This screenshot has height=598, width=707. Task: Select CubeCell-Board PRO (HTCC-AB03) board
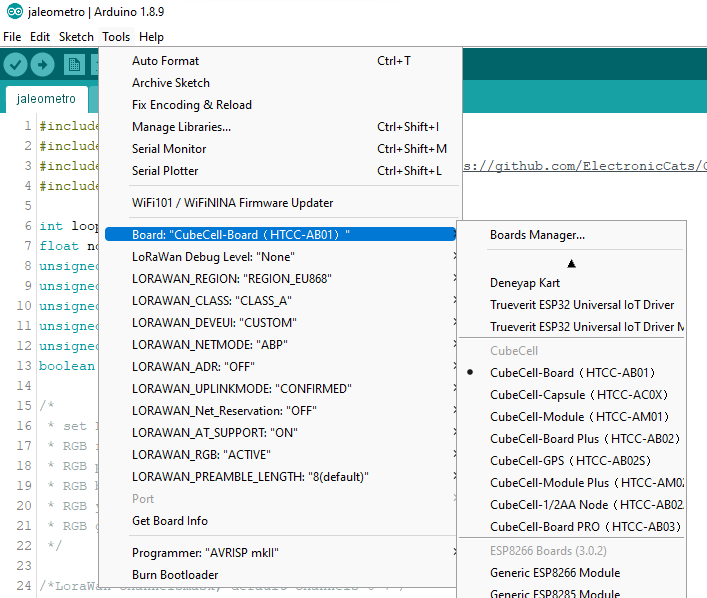point(572,527)
